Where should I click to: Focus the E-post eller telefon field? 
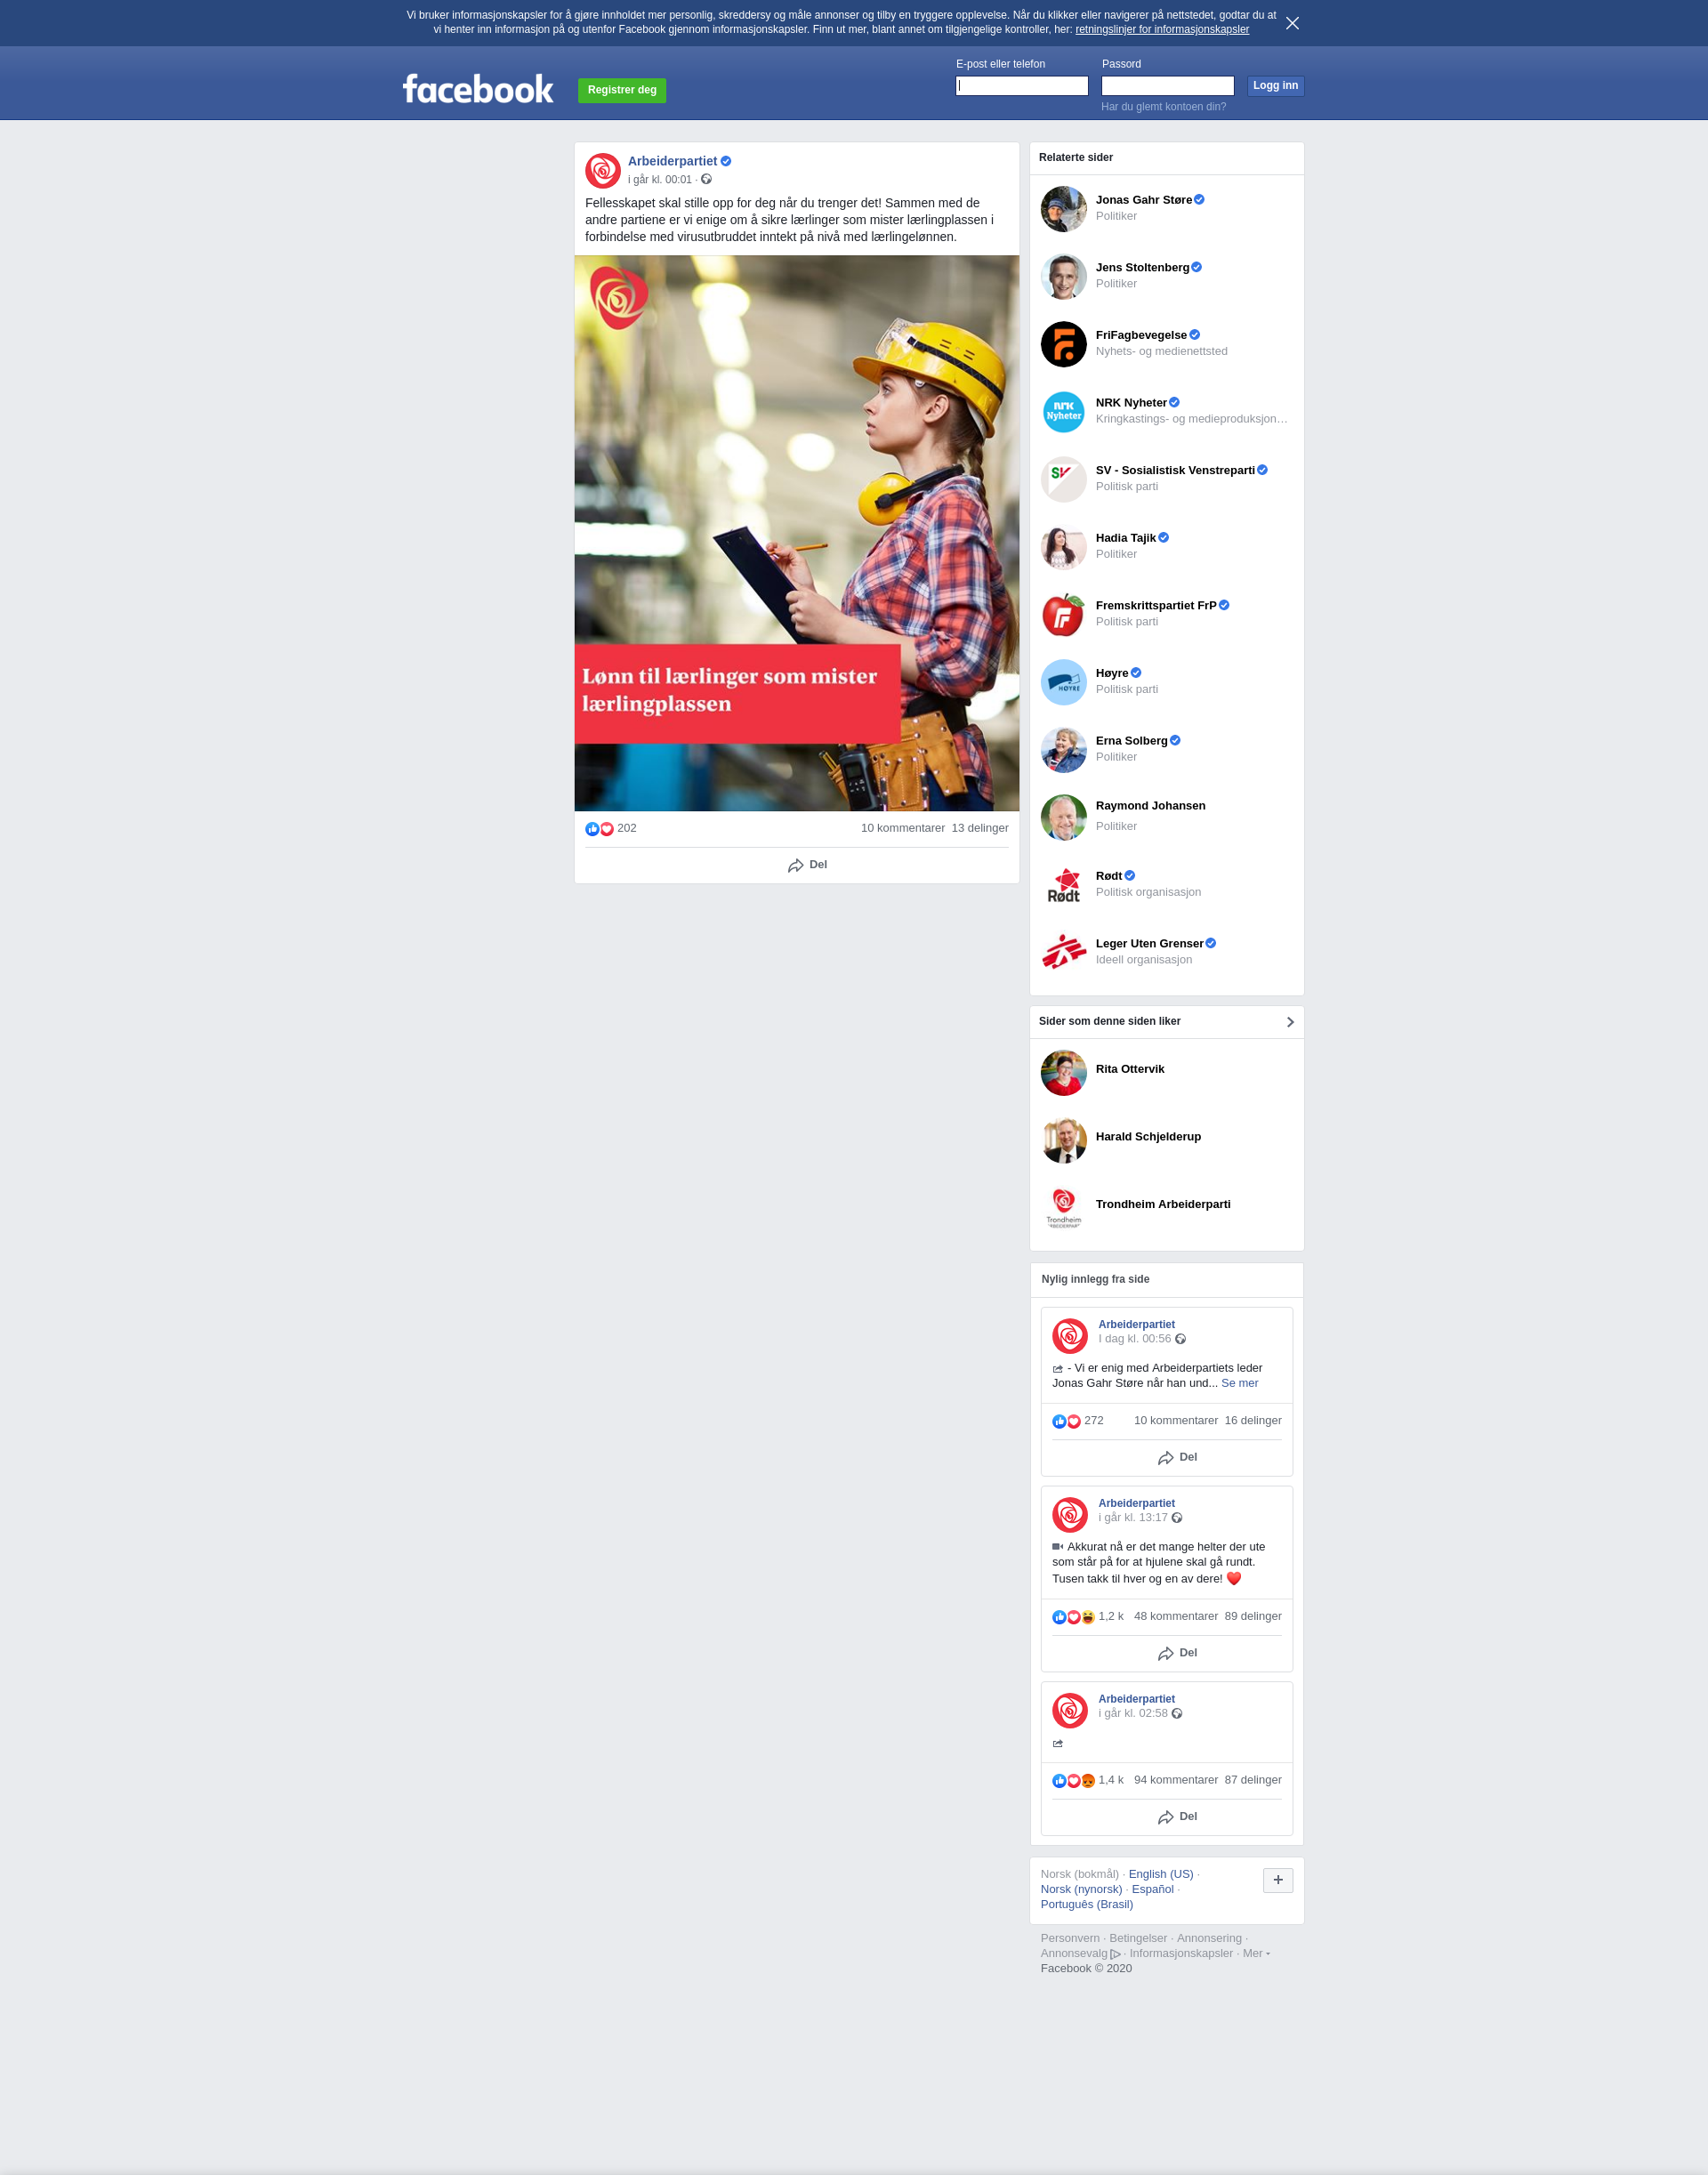[x=1021, y=86]
